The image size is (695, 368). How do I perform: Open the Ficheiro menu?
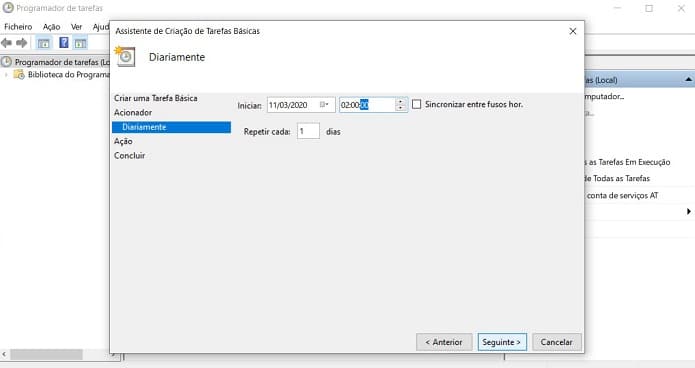click(x=18, y=27)
